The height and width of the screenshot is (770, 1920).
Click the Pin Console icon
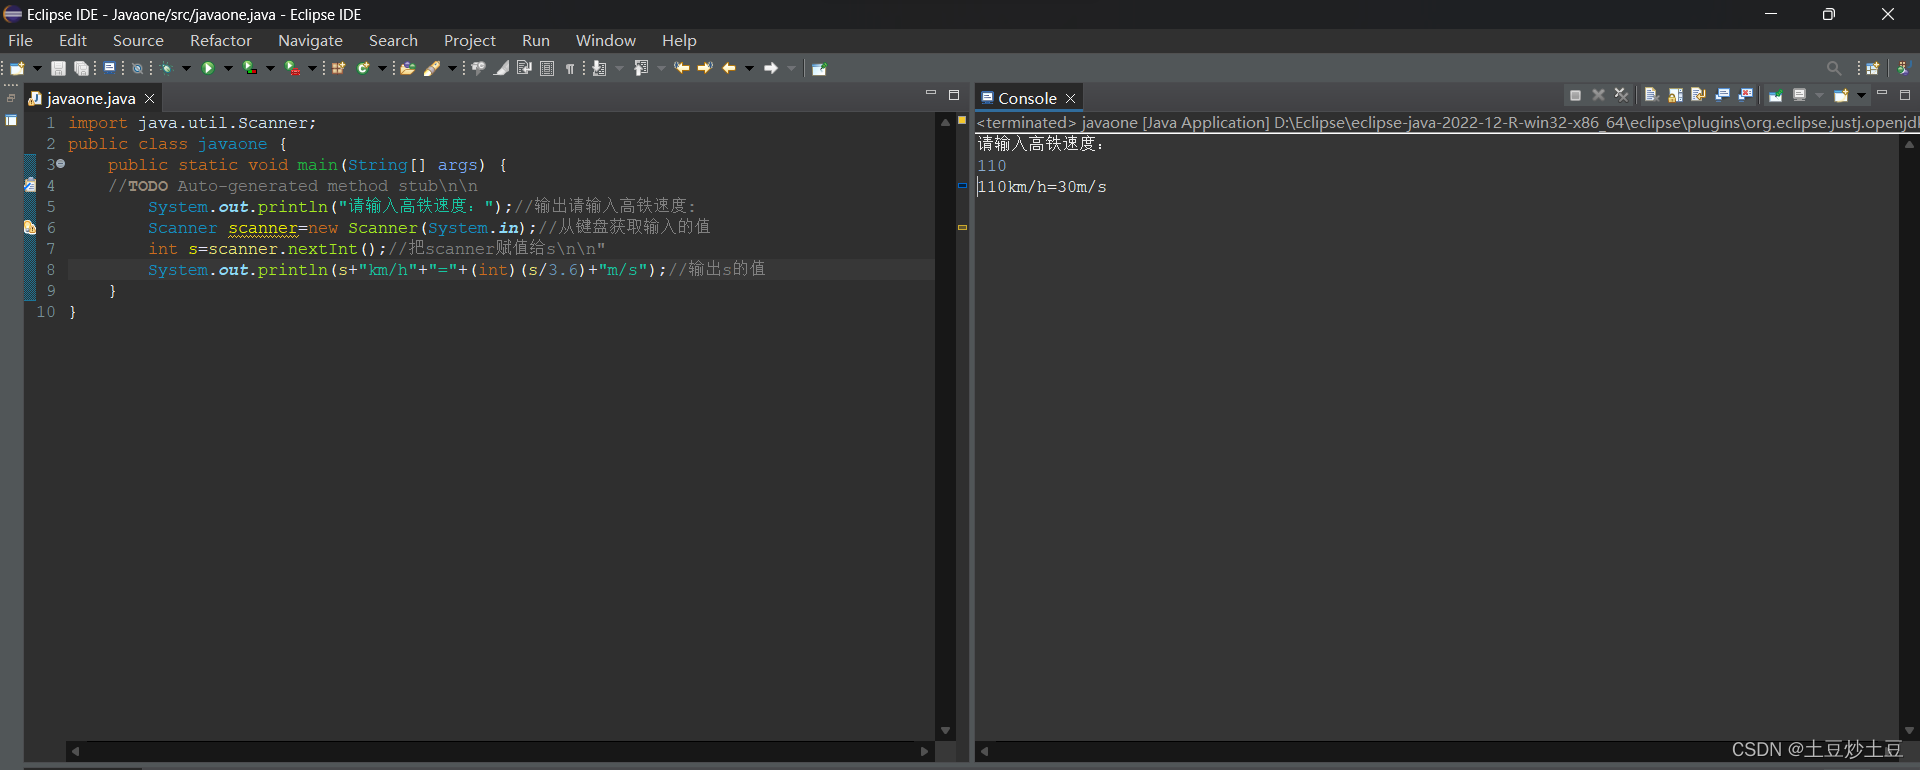pos(1776,95)
